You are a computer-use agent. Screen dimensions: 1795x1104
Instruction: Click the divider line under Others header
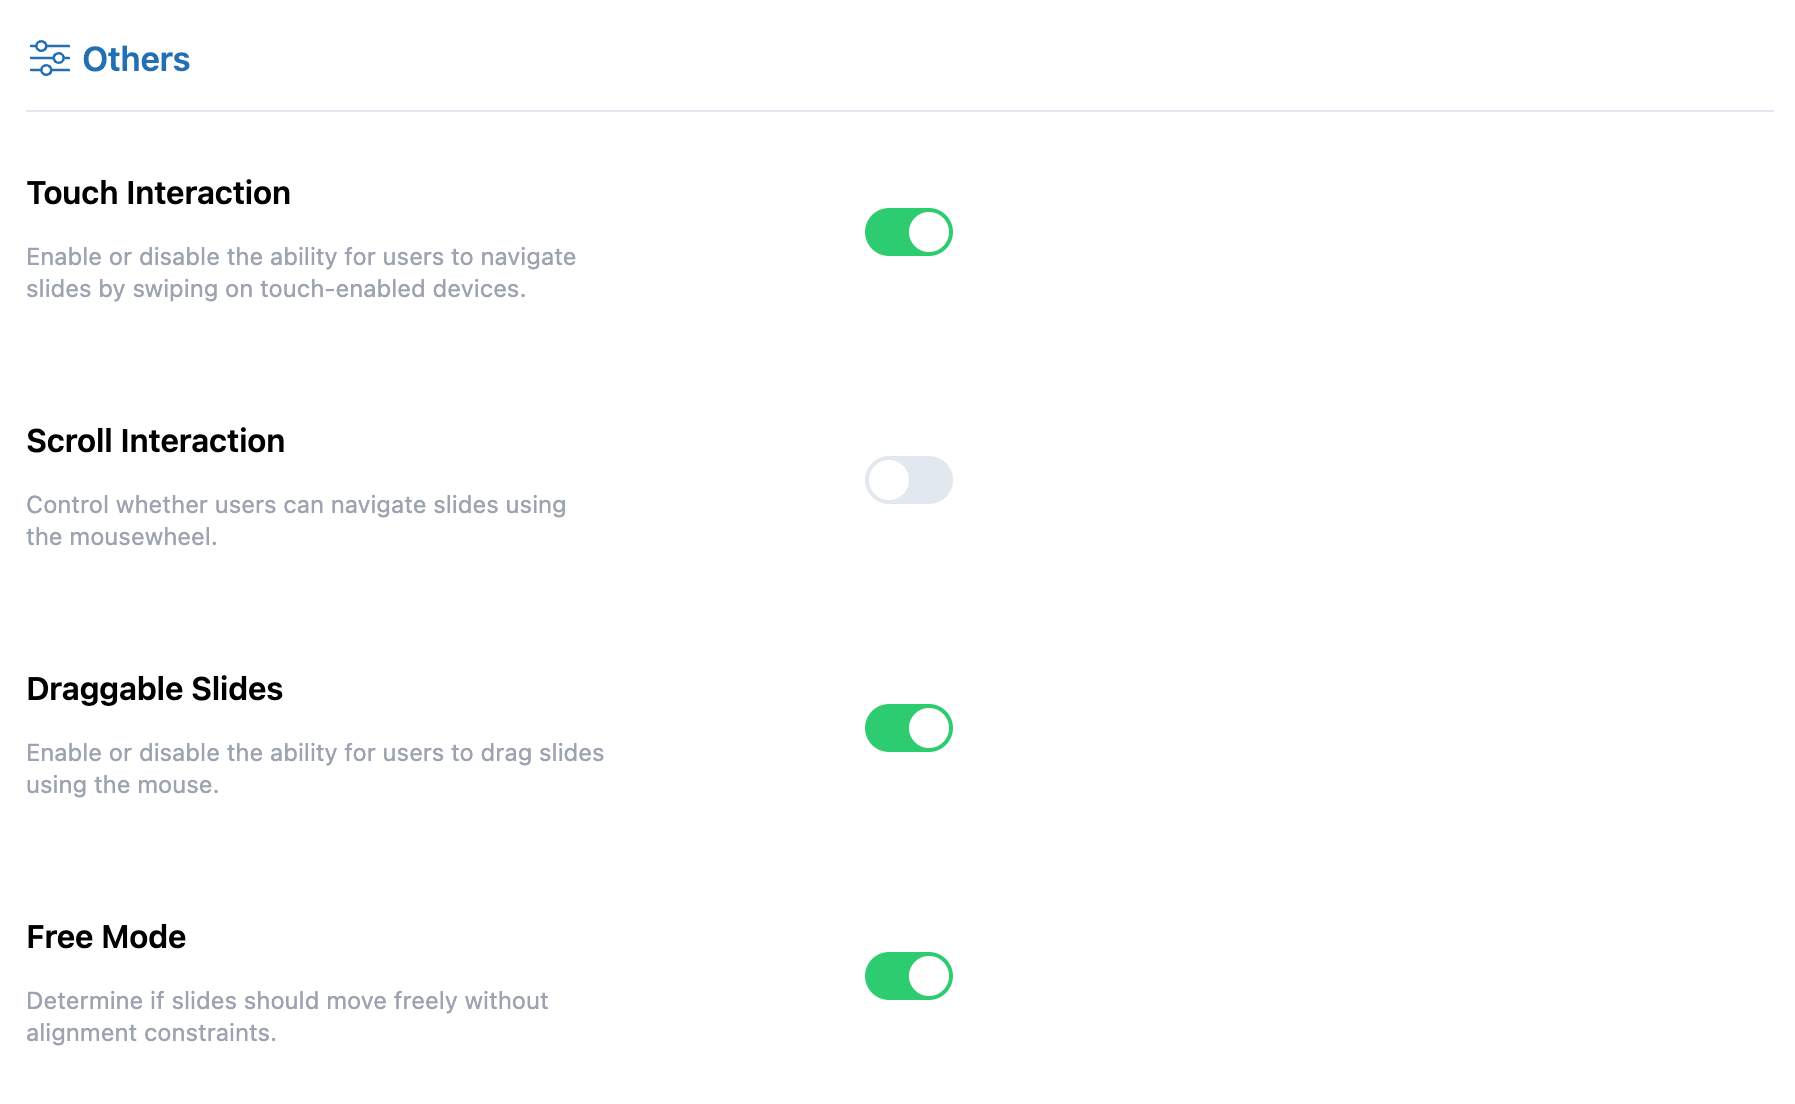pos(898,111)
